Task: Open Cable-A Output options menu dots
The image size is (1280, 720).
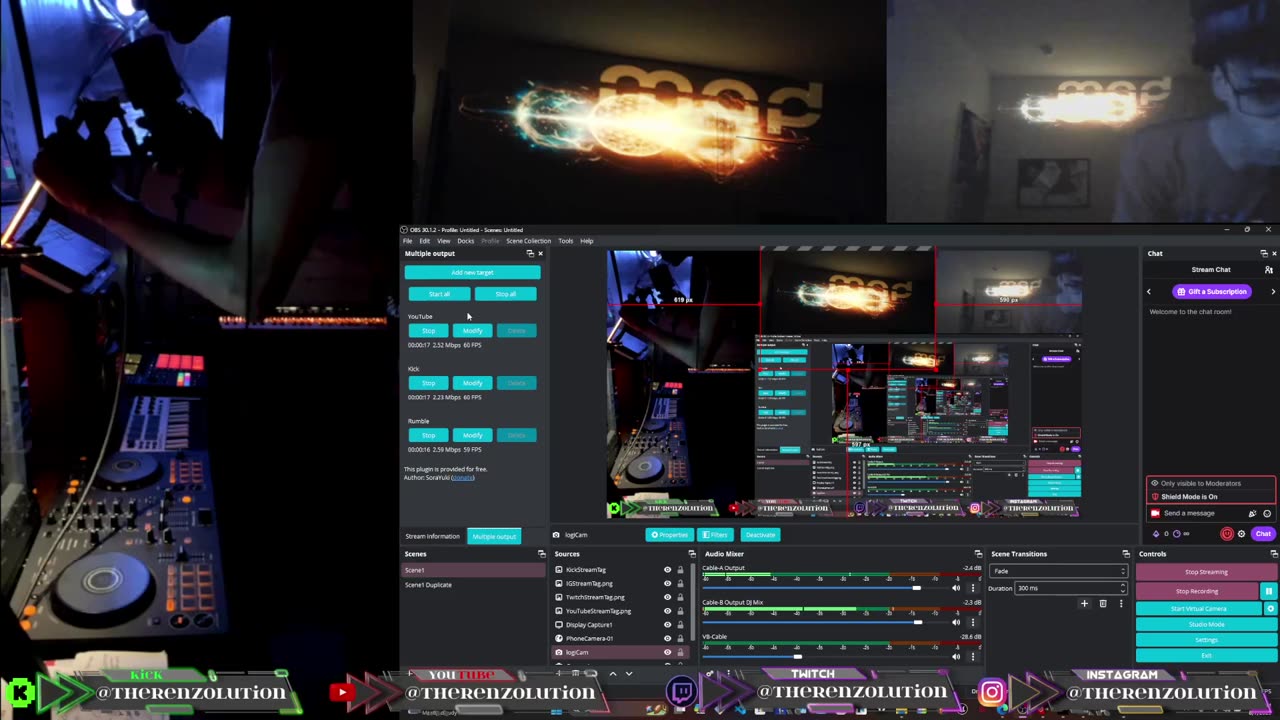Action: (972, 588)
